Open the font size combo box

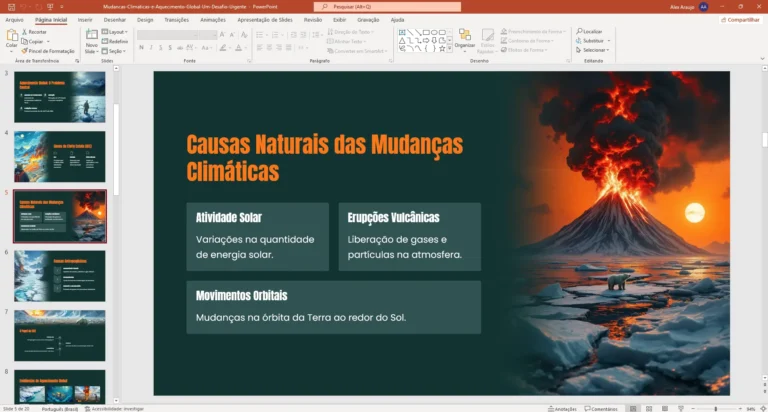click(x=208, y=35)
